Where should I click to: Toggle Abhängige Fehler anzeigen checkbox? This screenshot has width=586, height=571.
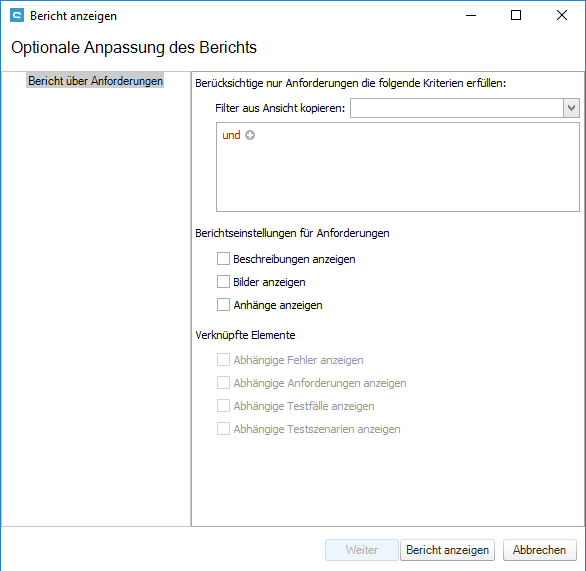click(x=223, y=360)
